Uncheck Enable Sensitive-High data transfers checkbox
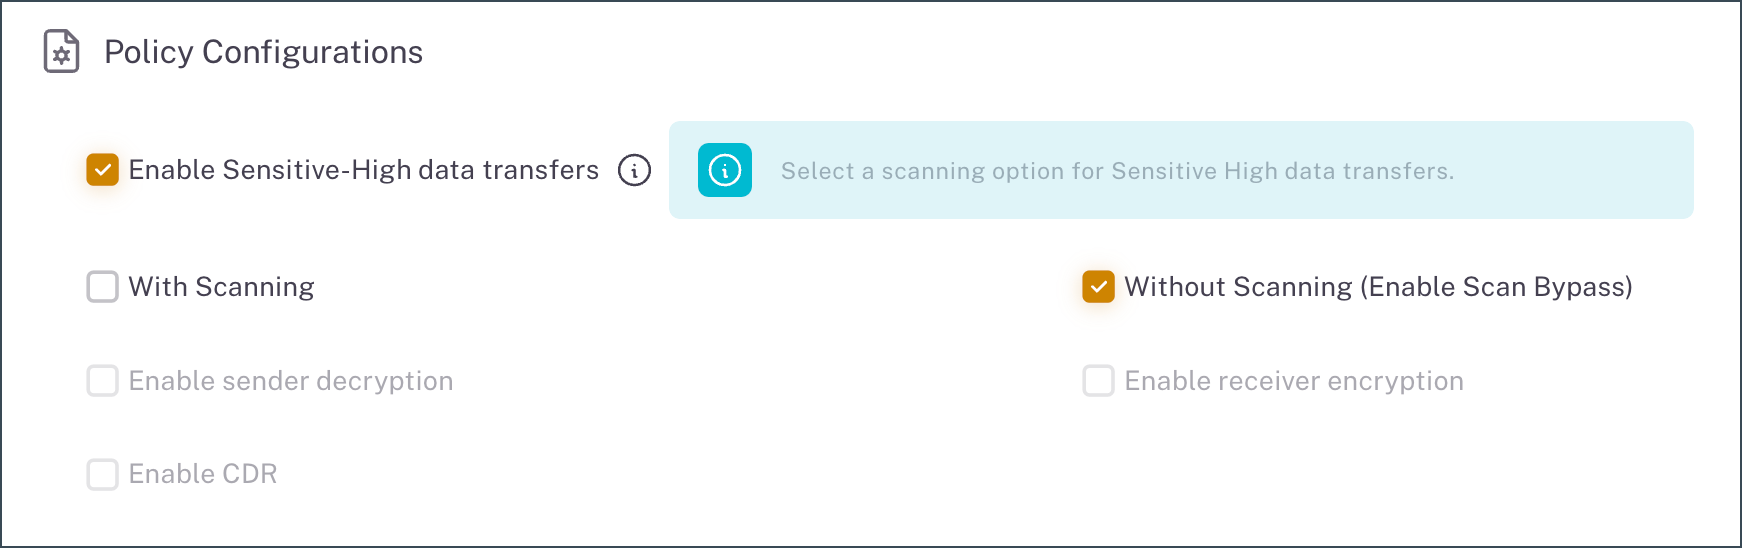 click(102, 170)
